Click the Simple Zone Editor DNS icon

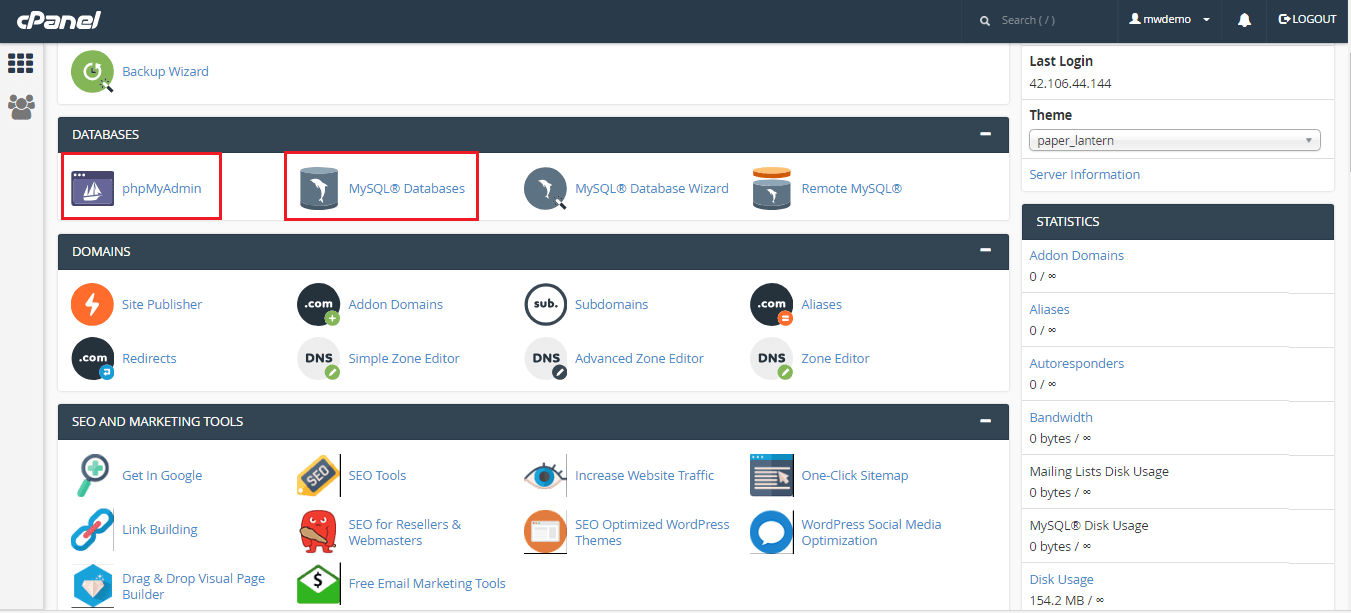319,358
